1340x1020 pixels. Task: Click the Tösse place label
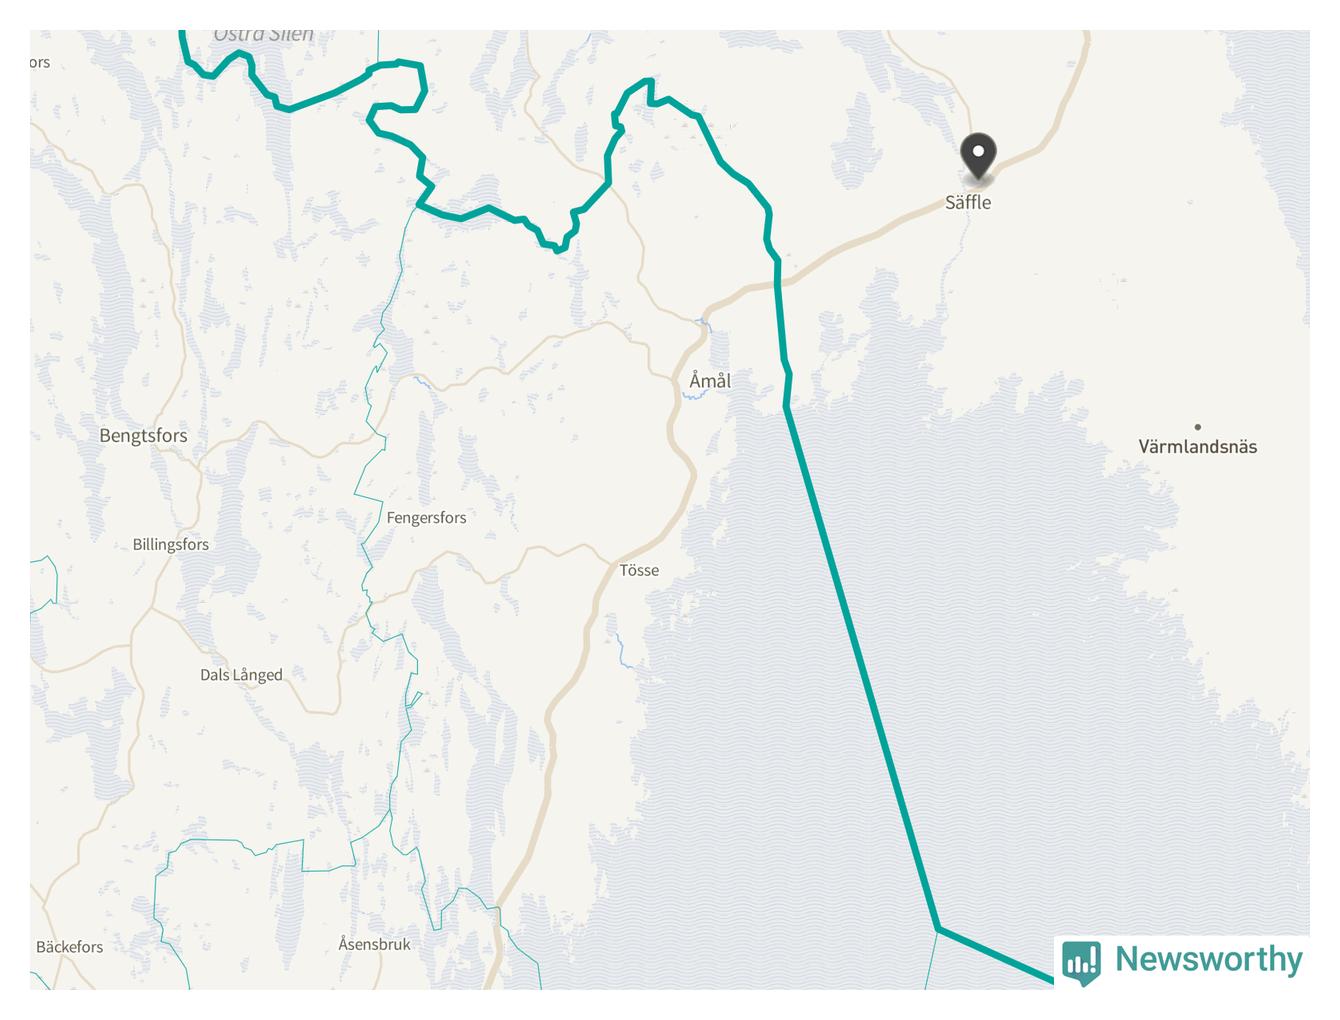coord(639,570)
